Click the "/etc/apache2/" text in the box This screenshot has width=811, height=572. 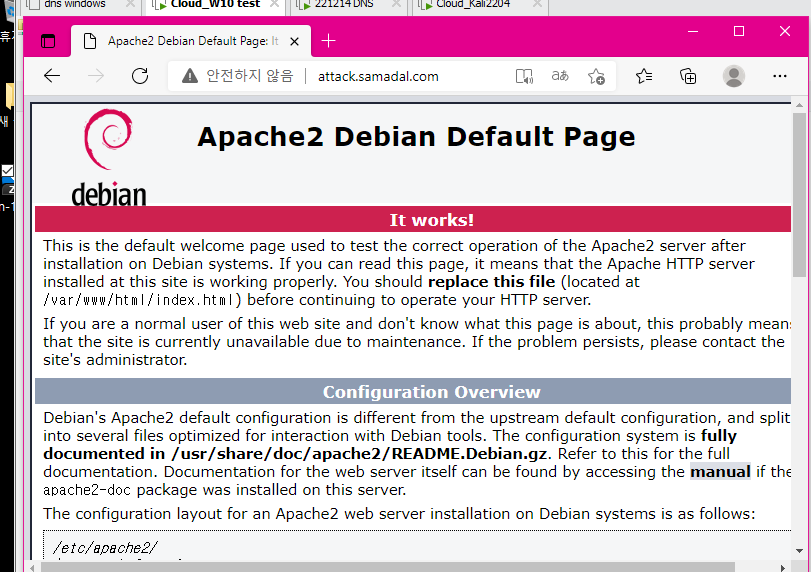click(105, 548)
